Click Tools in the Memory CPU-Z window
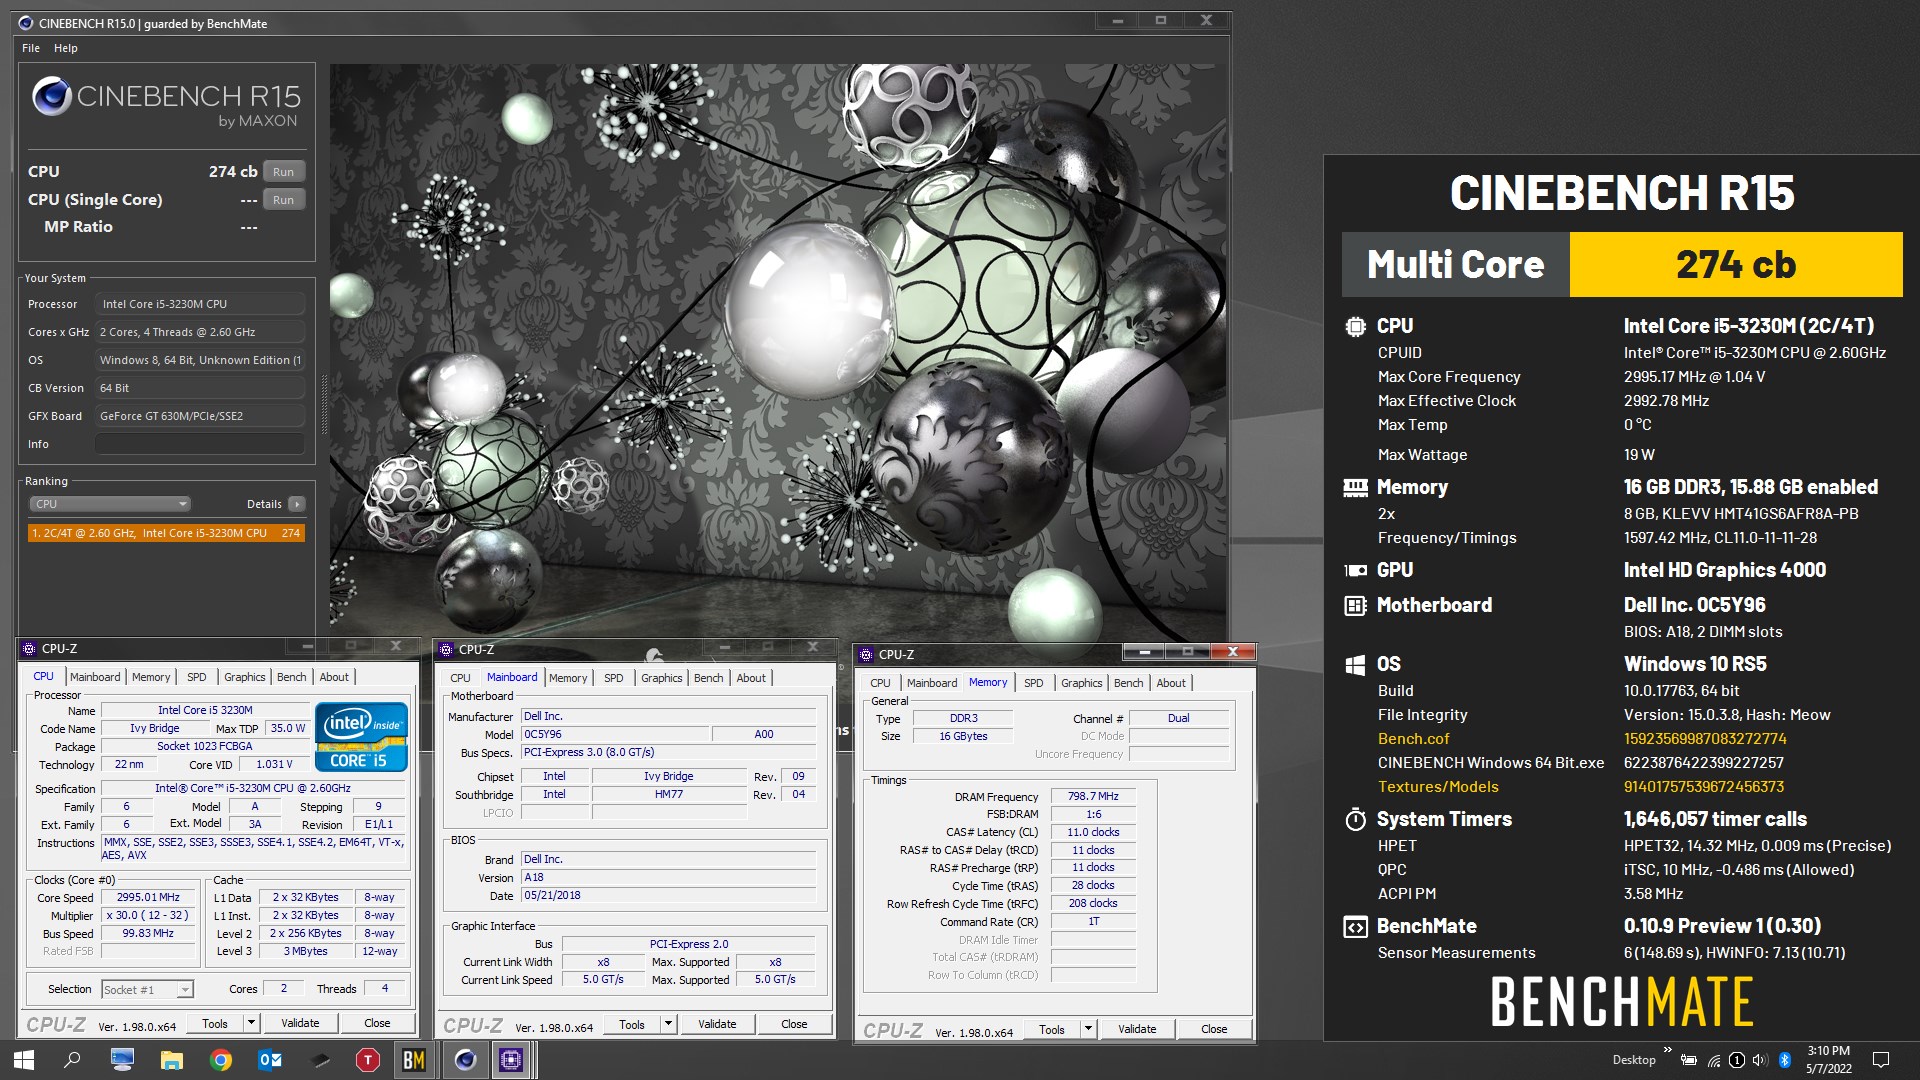1920x1080 pixels. click(1052, 1029)
